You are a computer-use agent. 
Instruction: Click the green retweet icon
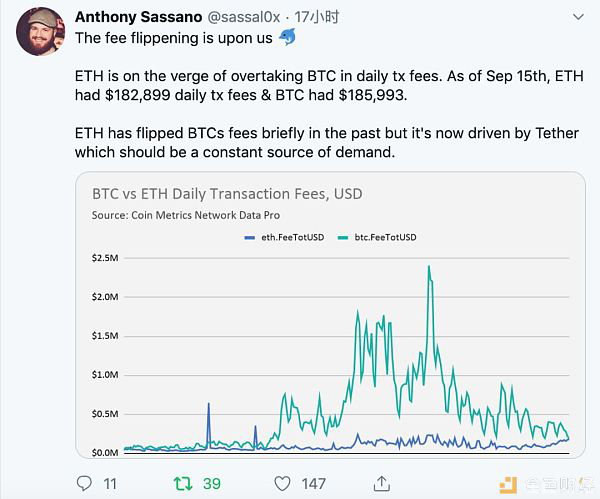(x=183, y=484)
